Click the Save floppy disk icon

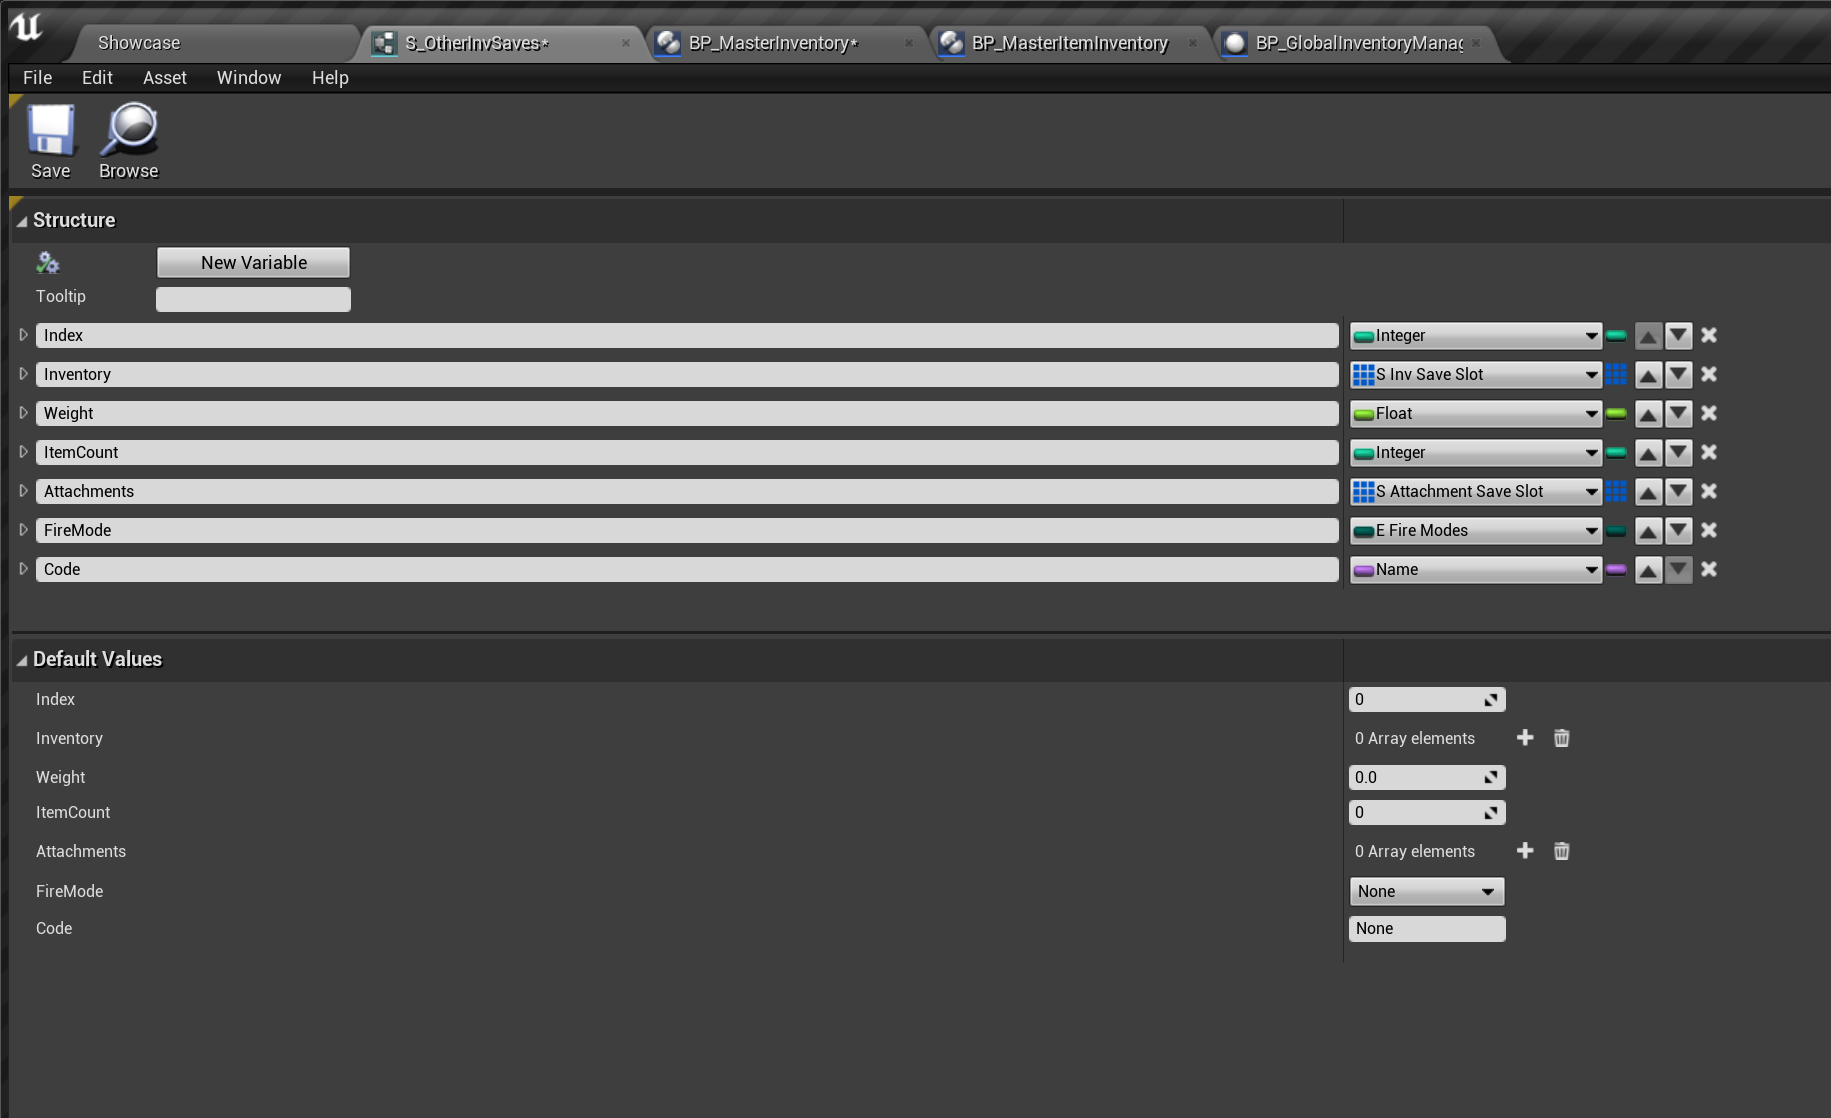[50, 131]
